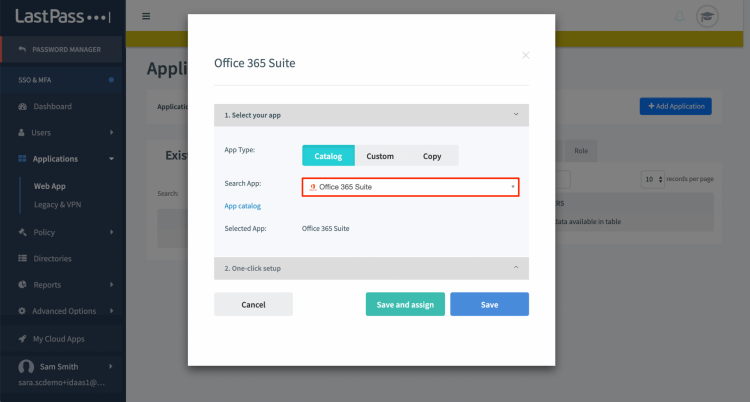This screenshot has height=402, width=750.
Task: Click the SSO & MFA blue dot
Action: coord(111,80)
